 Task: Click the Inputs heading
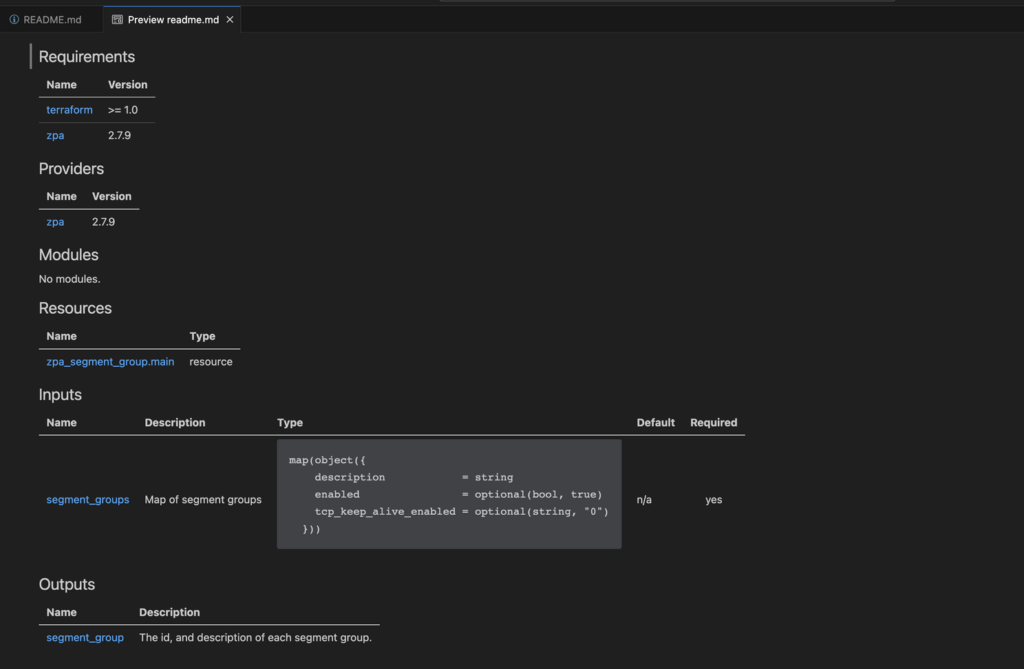60,395
